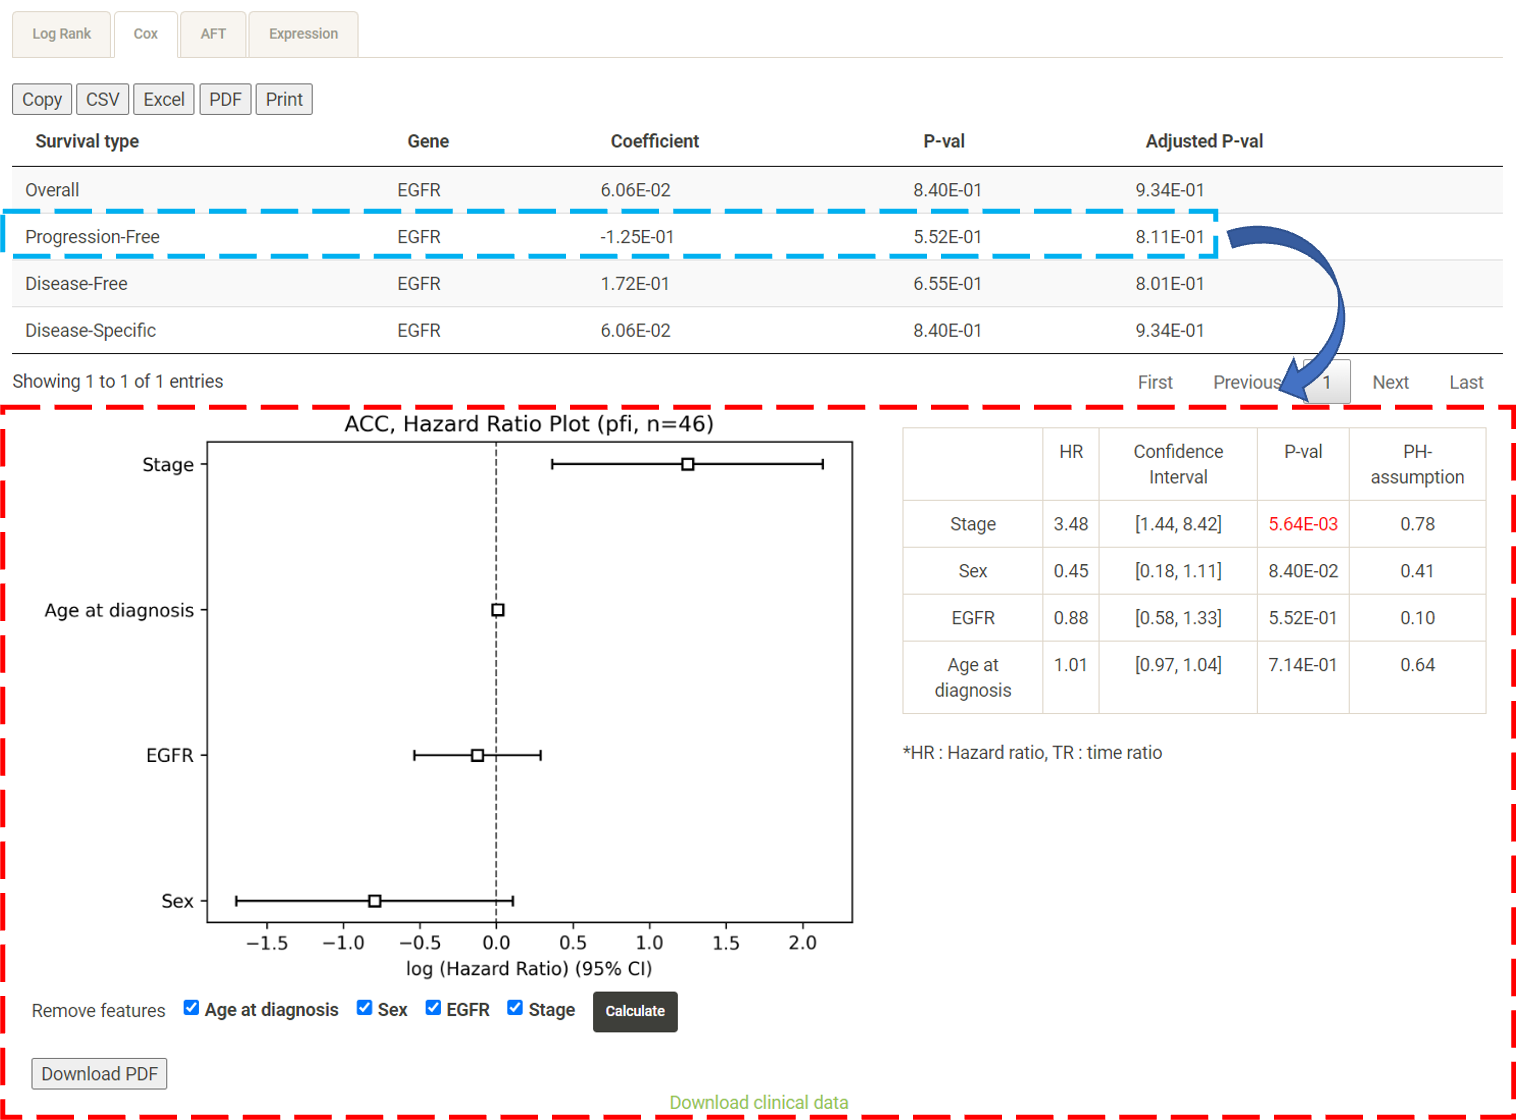Go to the Next page
Viewport: 1516px width, 1120px height.
[x=1390, y=382]
